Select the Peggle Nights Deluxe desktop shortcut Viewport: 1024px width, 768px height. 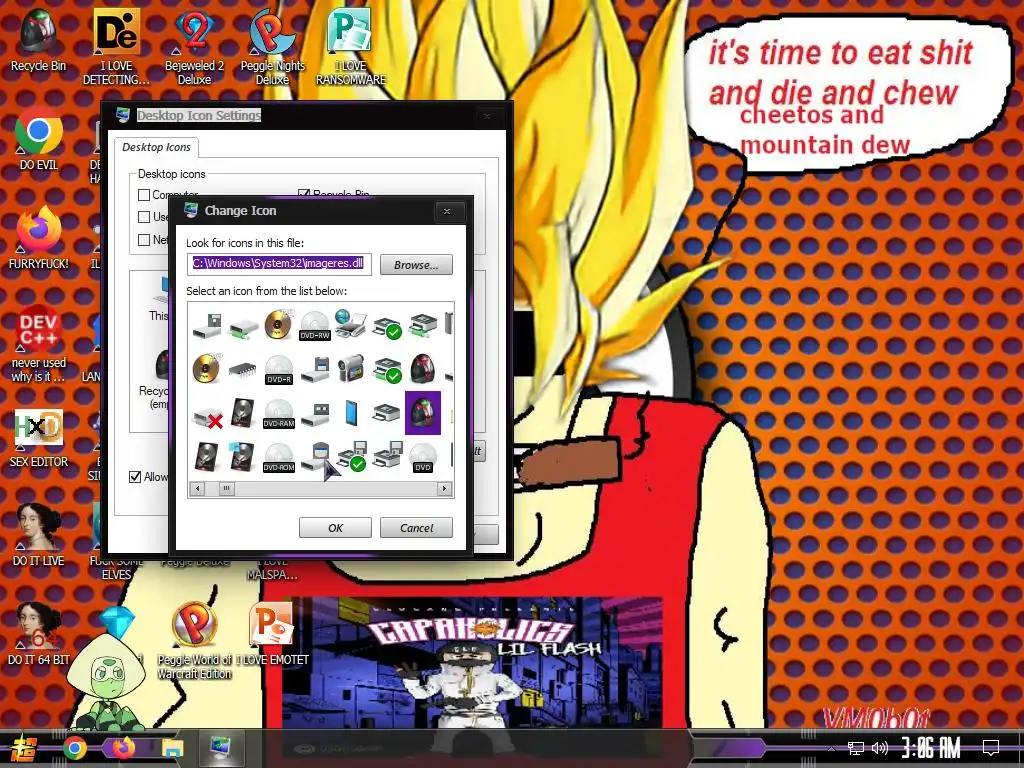pos(272,46)
